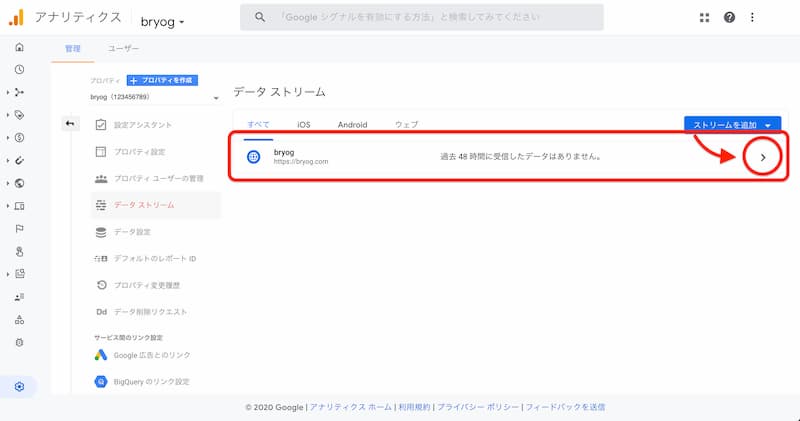Open the devices Tech icon
The width and height of the screenshot is (800, 421).
[x=19, y=206]
